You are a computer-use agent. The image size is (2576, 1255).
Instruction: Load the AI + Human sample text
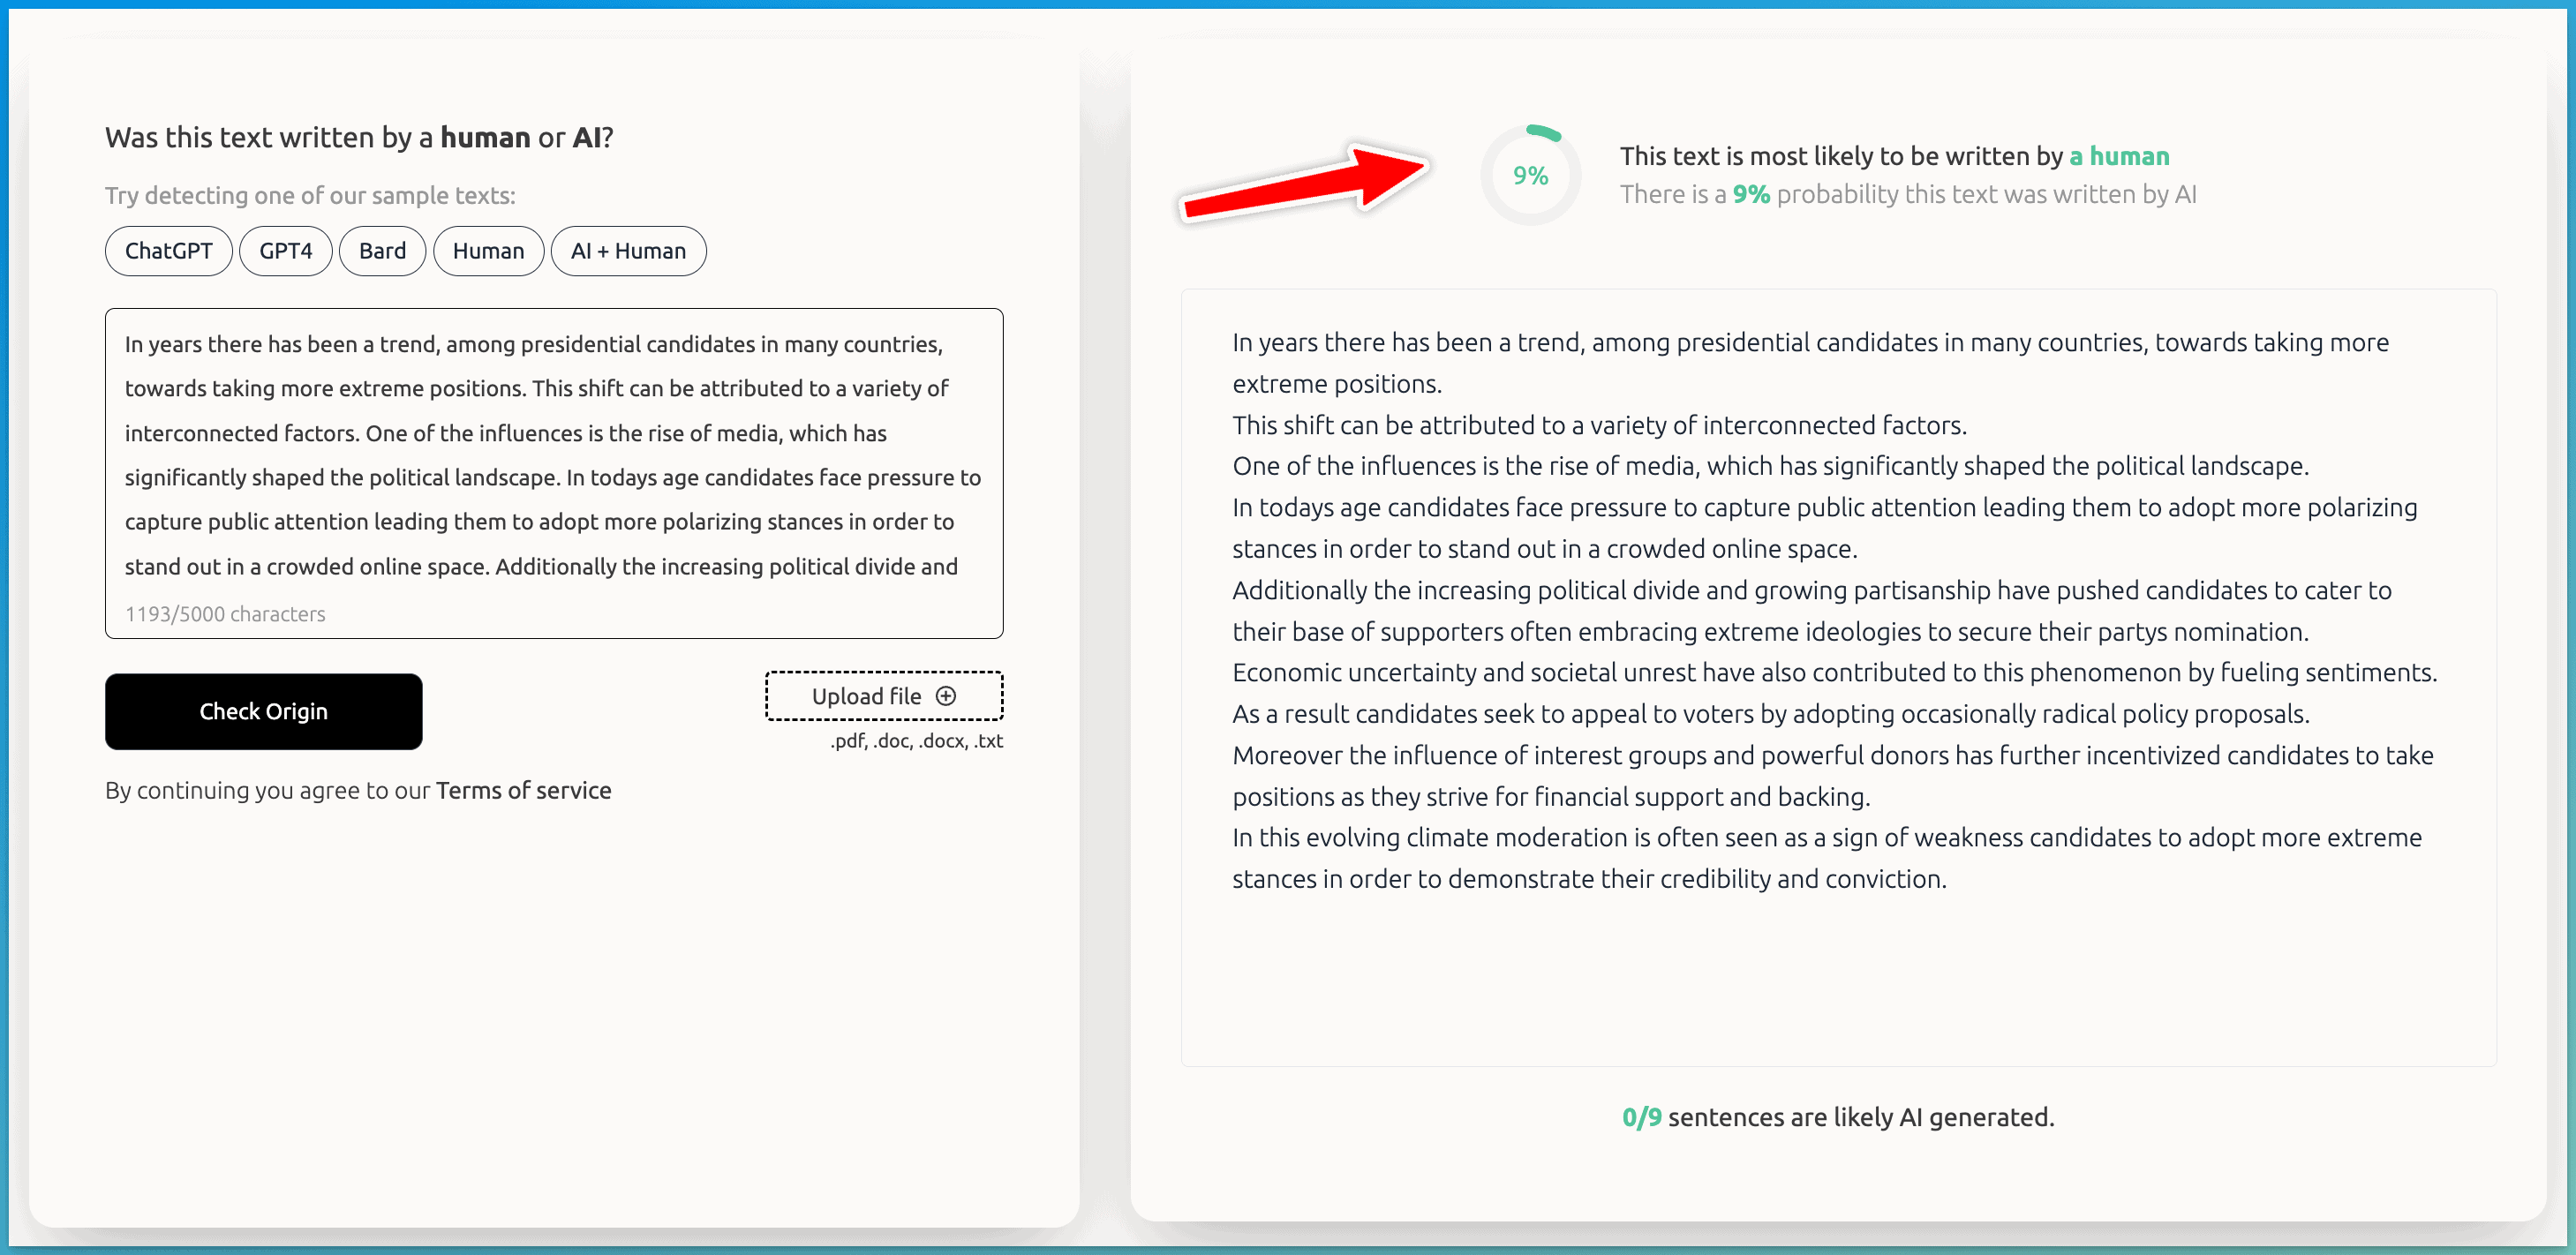(628, 251)
